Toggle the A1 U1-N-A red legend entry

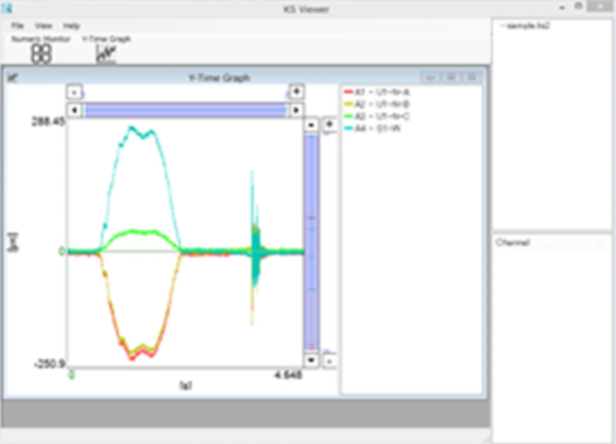tap(377, 91)
